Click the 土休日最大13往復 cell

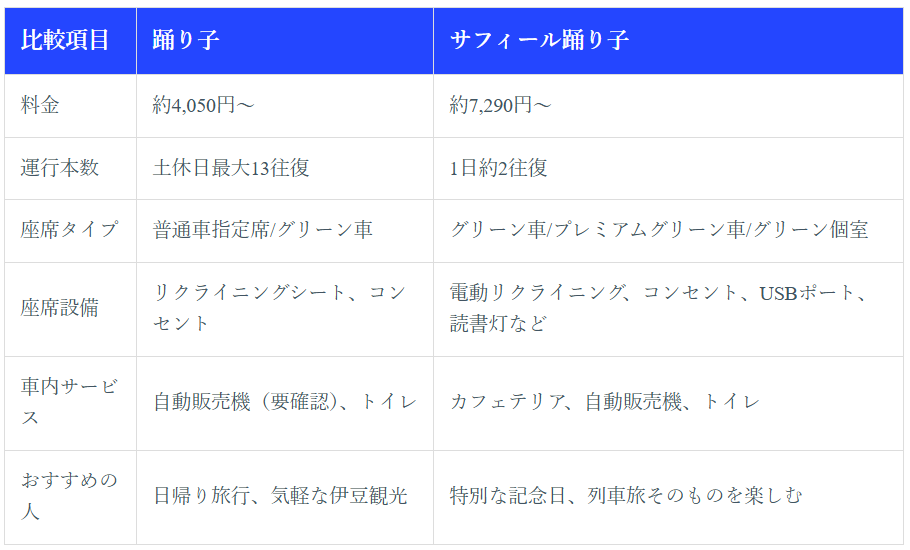(231, 168)
